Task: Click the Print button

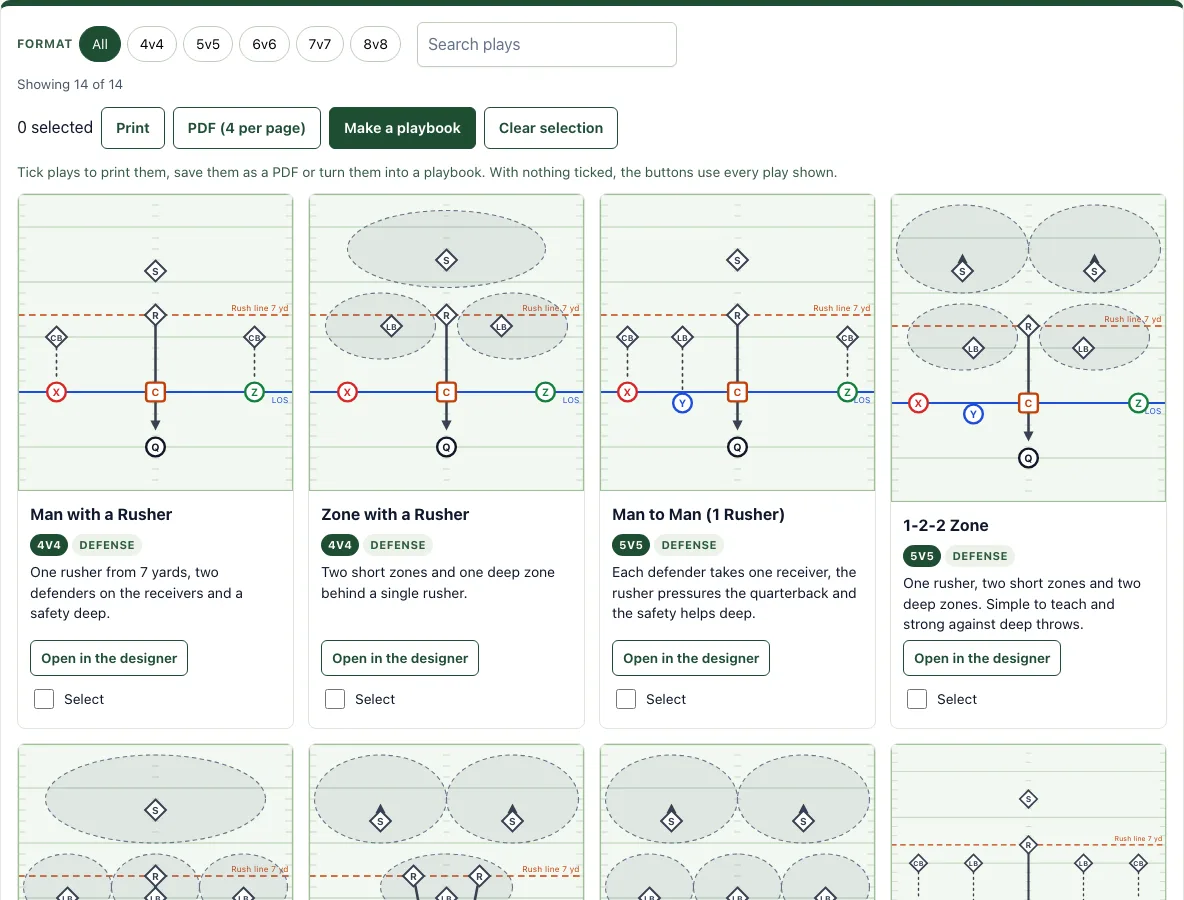Action: pyautogui.click(x=133, y=128)
